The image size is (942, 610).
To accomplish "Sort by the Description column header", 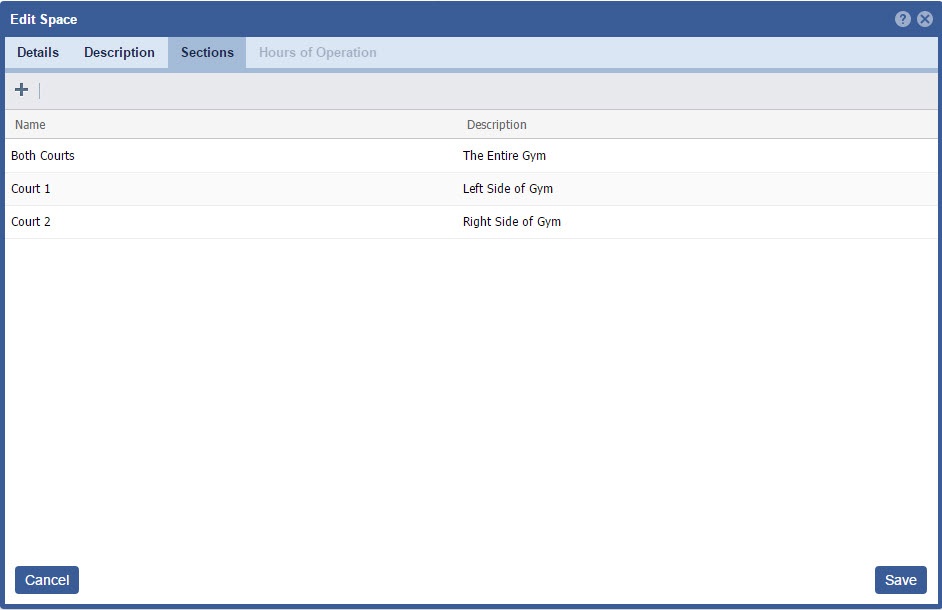I will click(x=496, y=125).
